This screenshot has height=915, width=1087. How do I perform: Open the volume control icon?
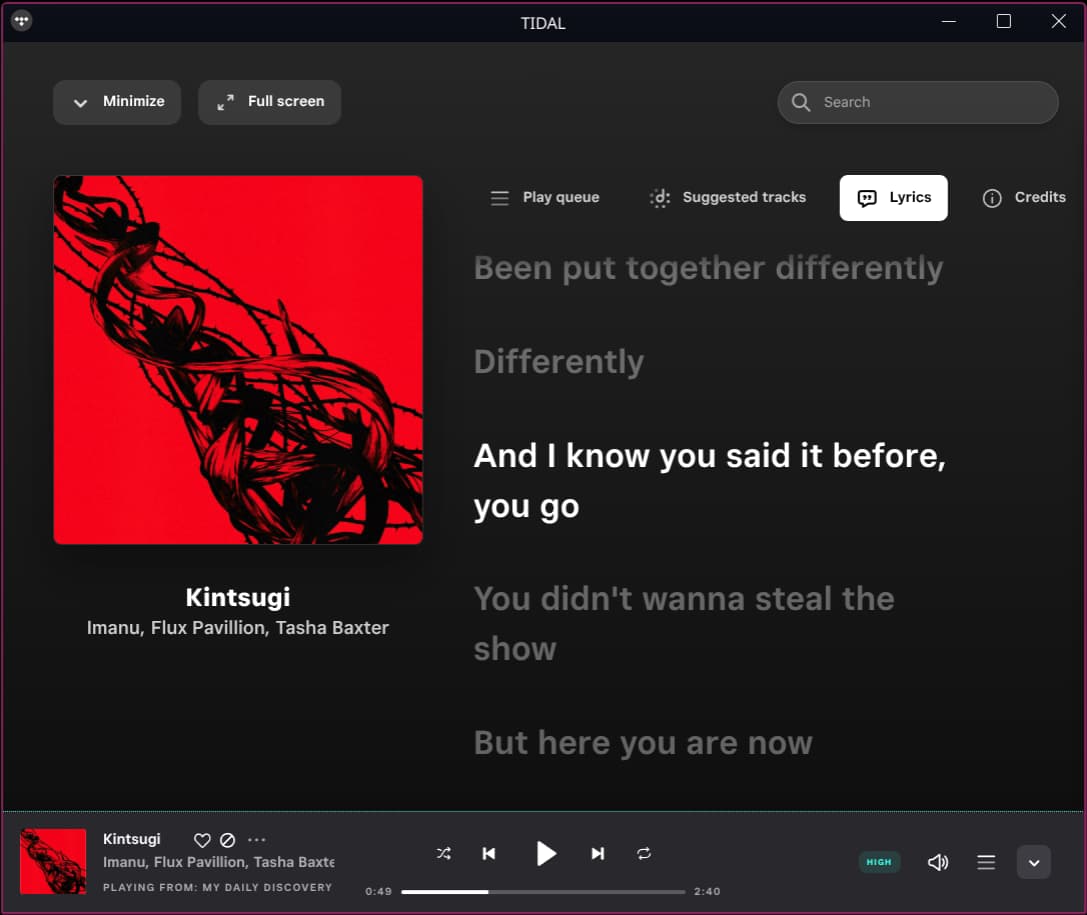[937, 861]
